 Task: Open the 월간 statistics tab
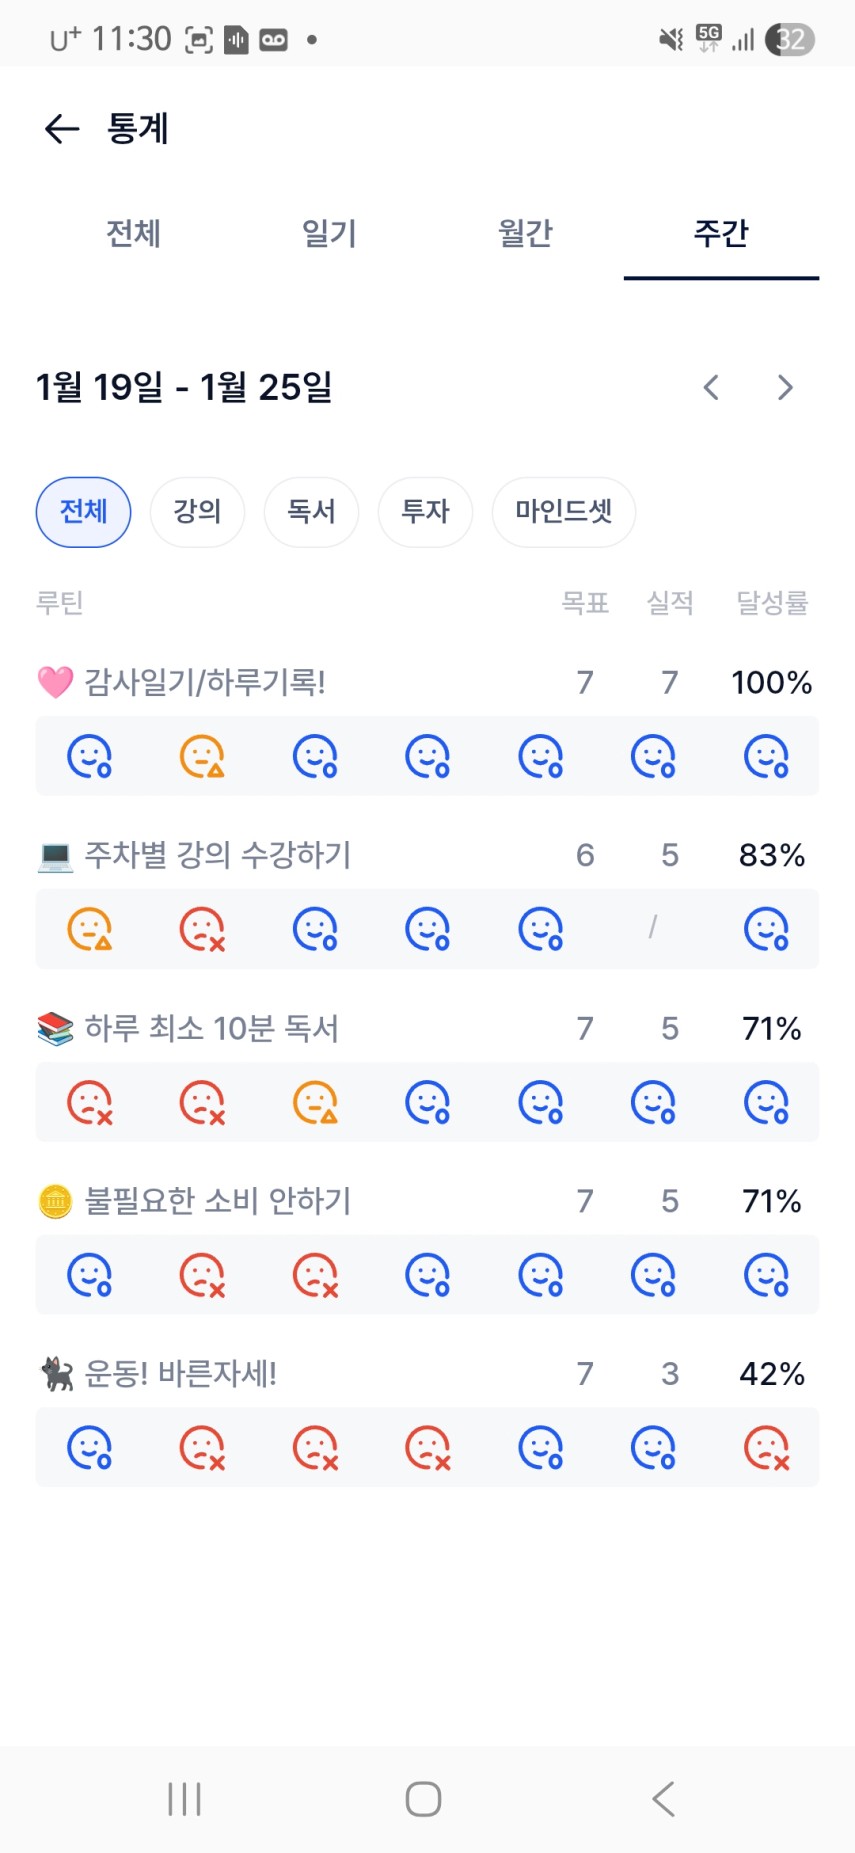525,233
